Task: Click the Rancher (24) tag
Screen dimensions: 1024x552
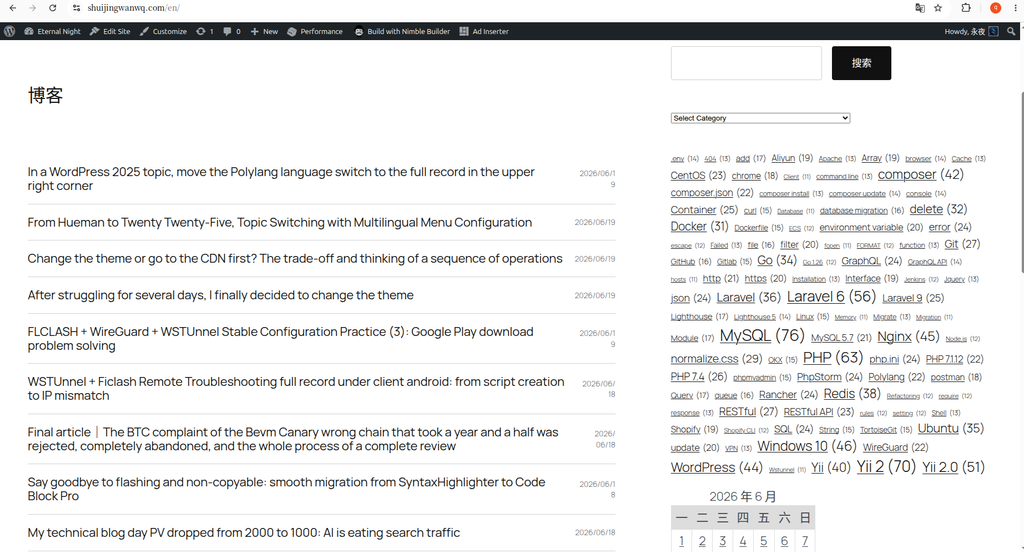Action: [x=788, y=395]
